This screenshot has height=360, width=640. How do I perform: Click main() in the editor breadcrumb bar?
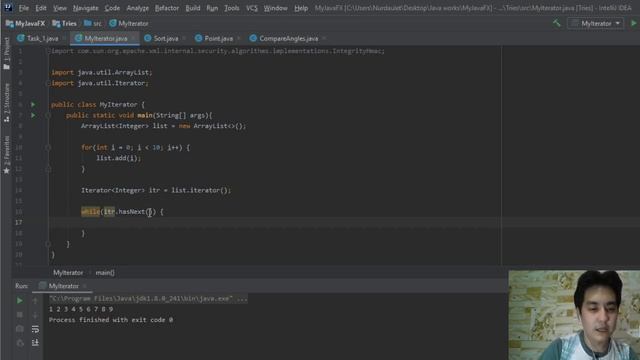[105, 273]
